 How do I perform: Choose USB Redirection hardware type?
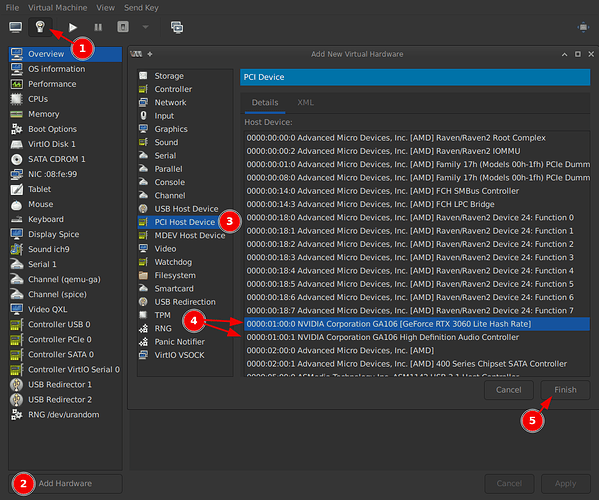[x=185, y=302]
